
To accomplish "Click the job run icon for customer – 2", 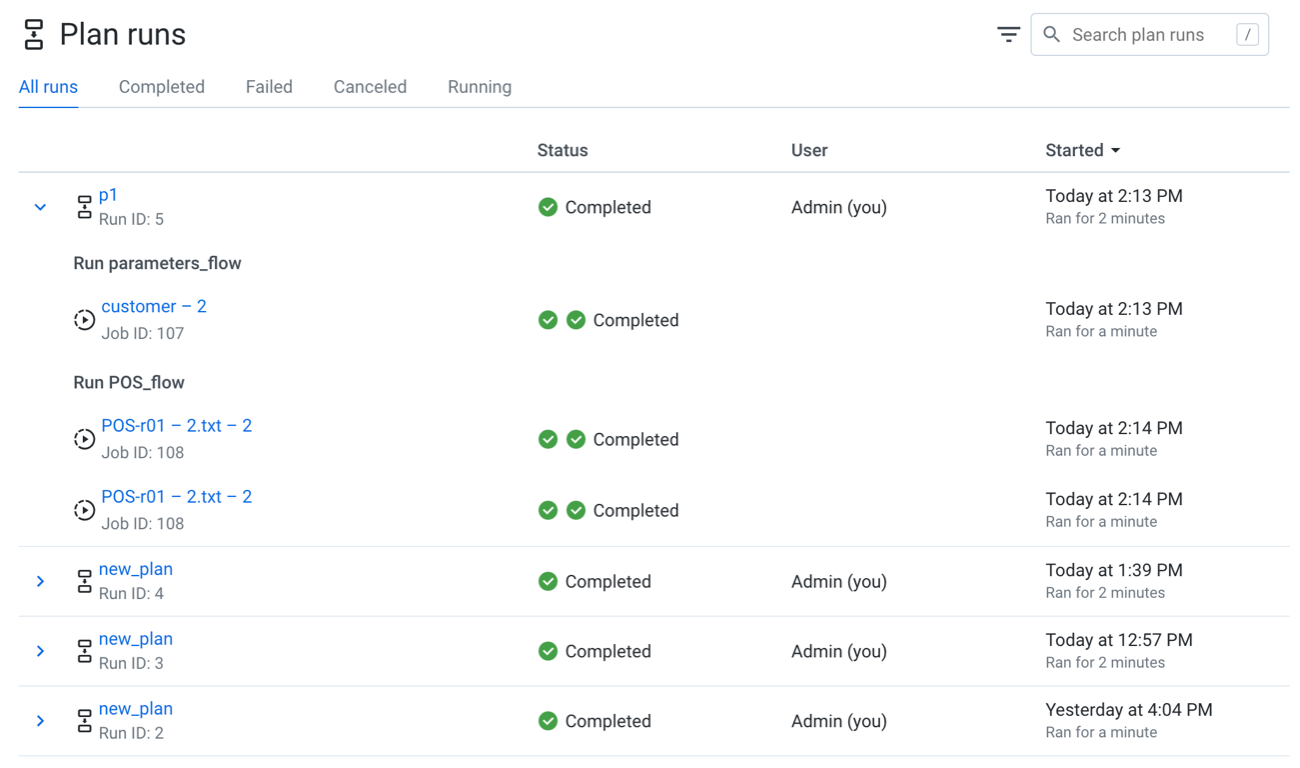I will pyautogui.click(x=85, y=320).
